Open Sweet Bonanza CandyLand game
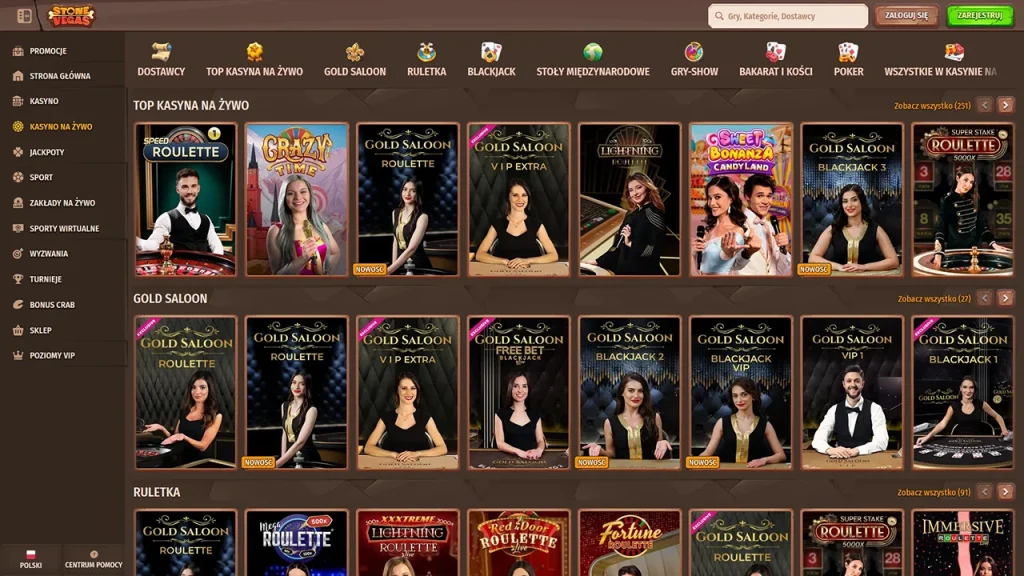This screenshot has height=576, width=1024. (x=741, y=199)
